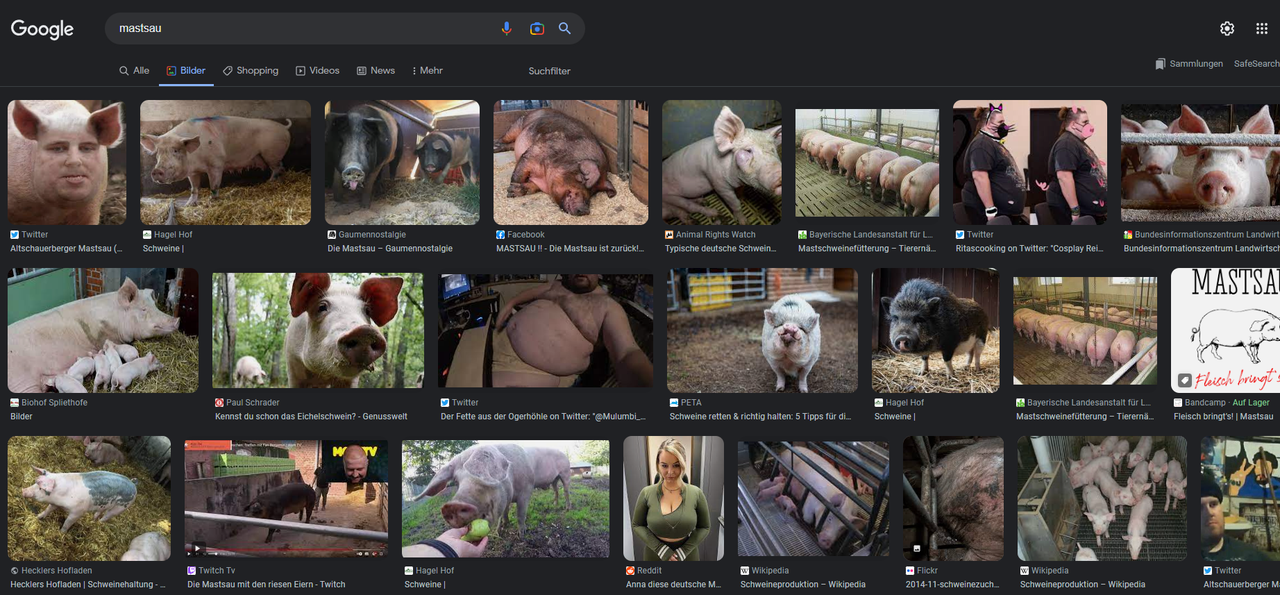Open Google Lens image search
This screenshot has width=1280, height=595.
click(537, 28)
